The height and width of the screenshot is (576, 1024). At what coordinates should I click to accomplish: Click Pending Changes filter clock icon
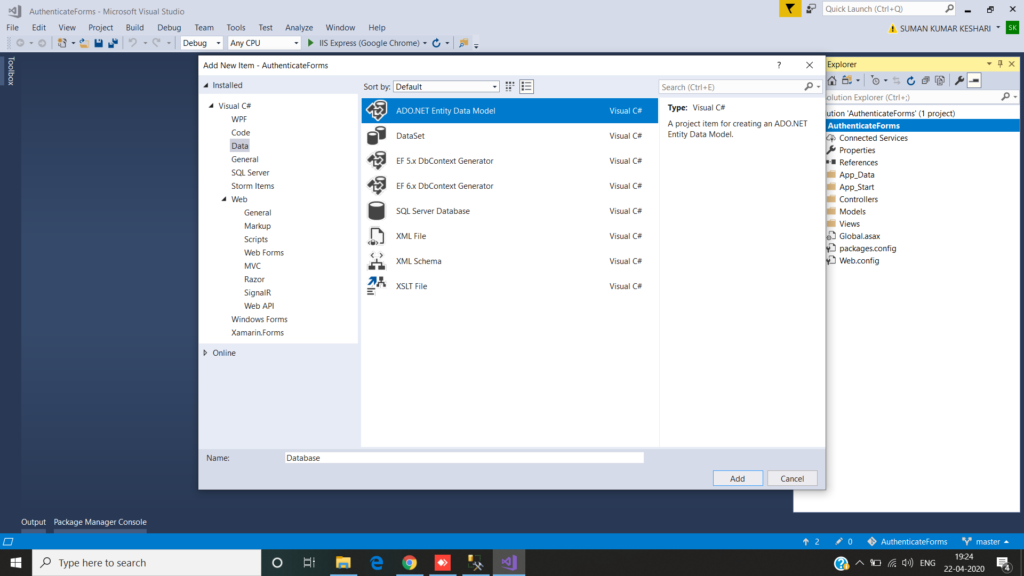tap(876, 80)
